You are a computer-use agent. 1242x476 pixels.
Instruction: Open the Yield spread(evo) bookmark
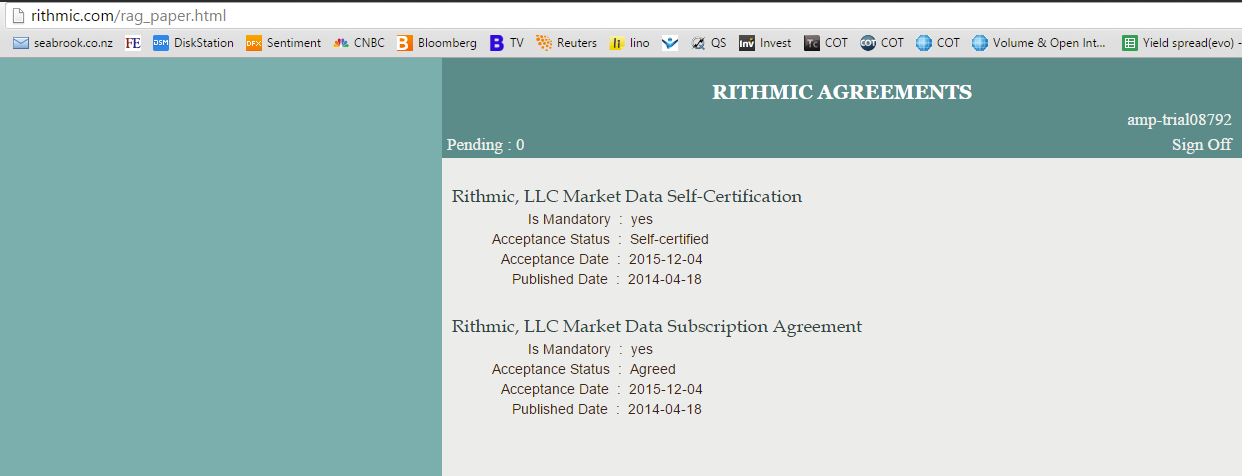1181,43
